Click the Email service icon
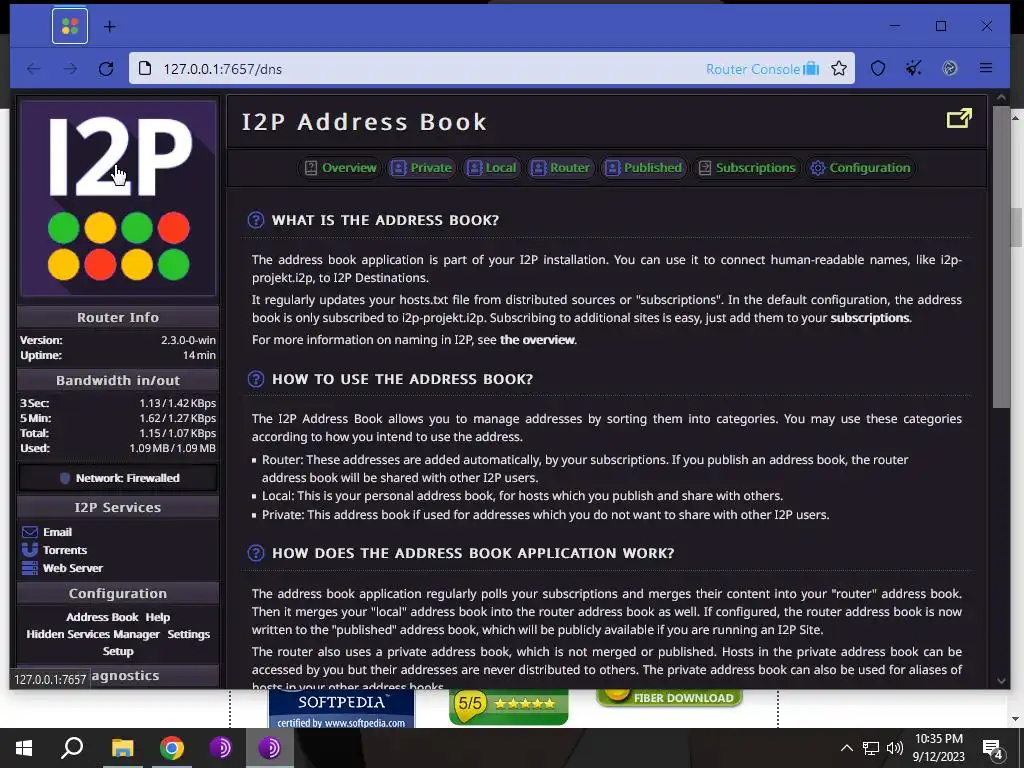Viewport: 1024px width, 768px height. coord(30,532)
